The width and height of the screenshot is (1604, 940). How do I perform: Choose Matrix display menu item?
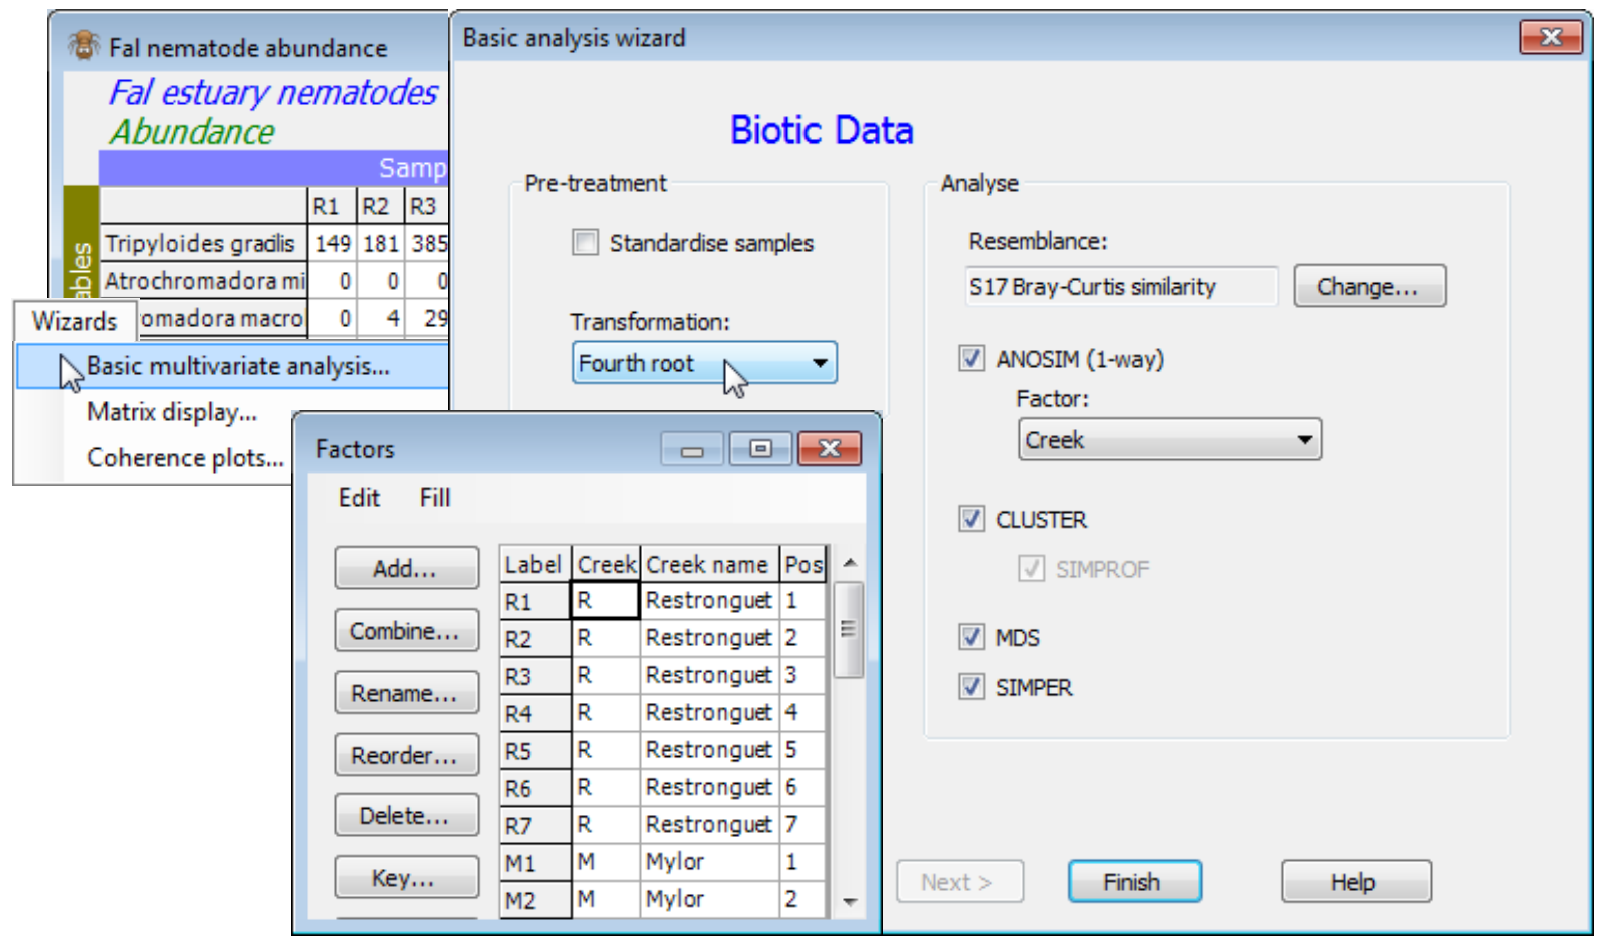172,412
